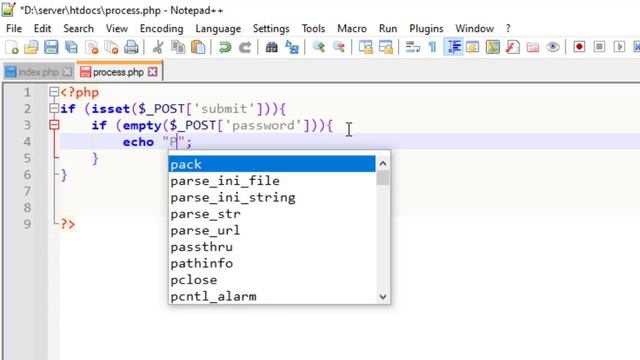This screenshot has width=640, height=360.
Task: Open the Encoding menu
Action: tap(162, 29)
